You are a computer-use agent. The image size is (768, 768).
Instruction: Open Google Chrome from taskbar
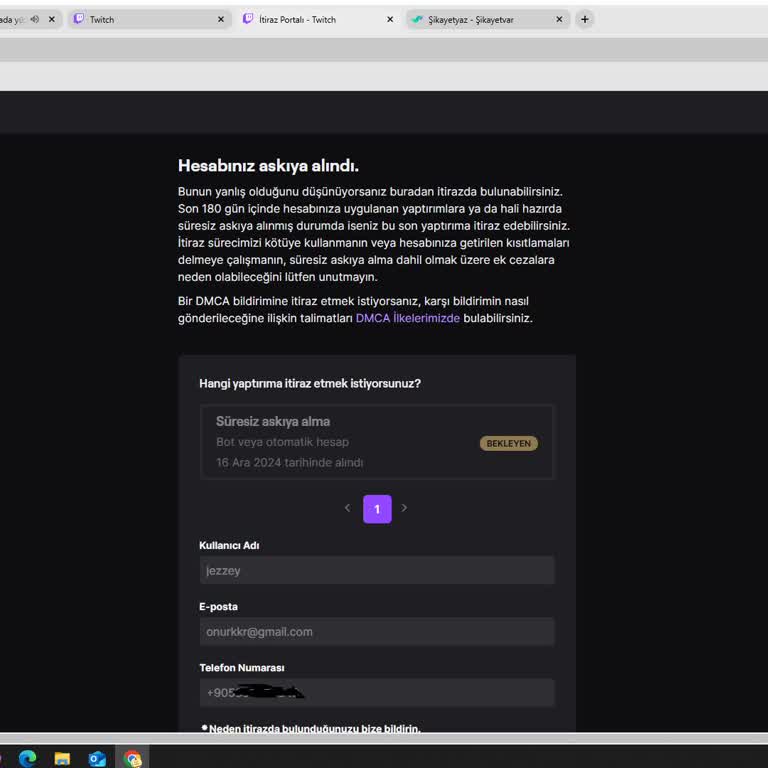[x=132, y=758]
